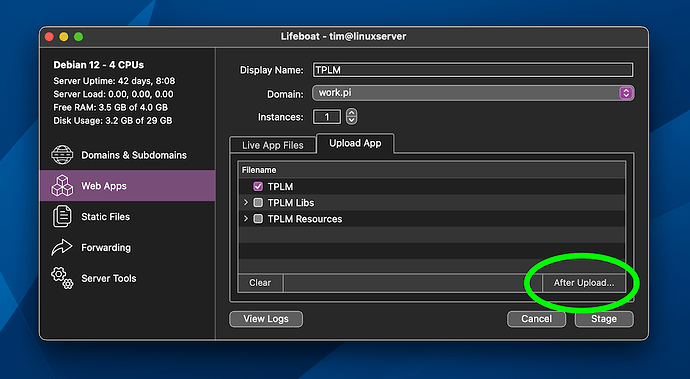Click the Lifeboat window title text
The height and width of the screenshot is (379, 690).
tap(343, 36)
